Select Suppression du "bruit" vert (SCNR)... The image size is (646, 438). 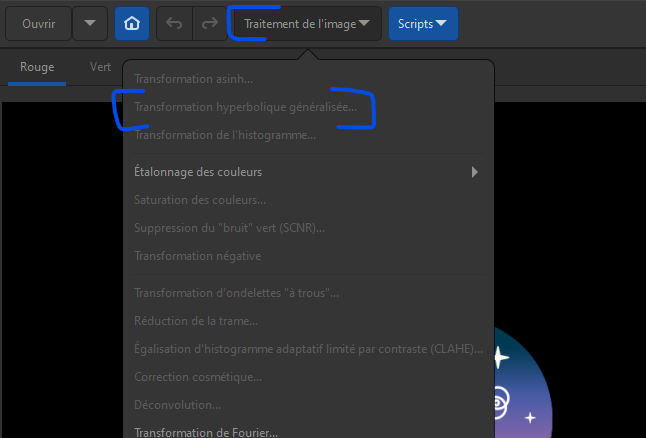point(308,228)
